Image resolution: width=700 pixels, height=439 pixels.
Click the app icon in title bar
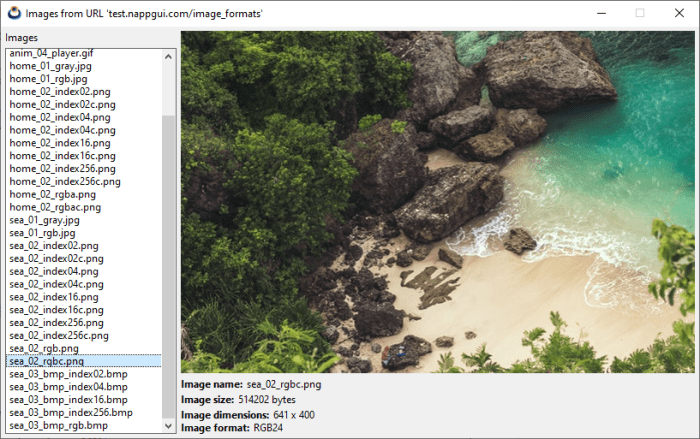coord(12,13)
